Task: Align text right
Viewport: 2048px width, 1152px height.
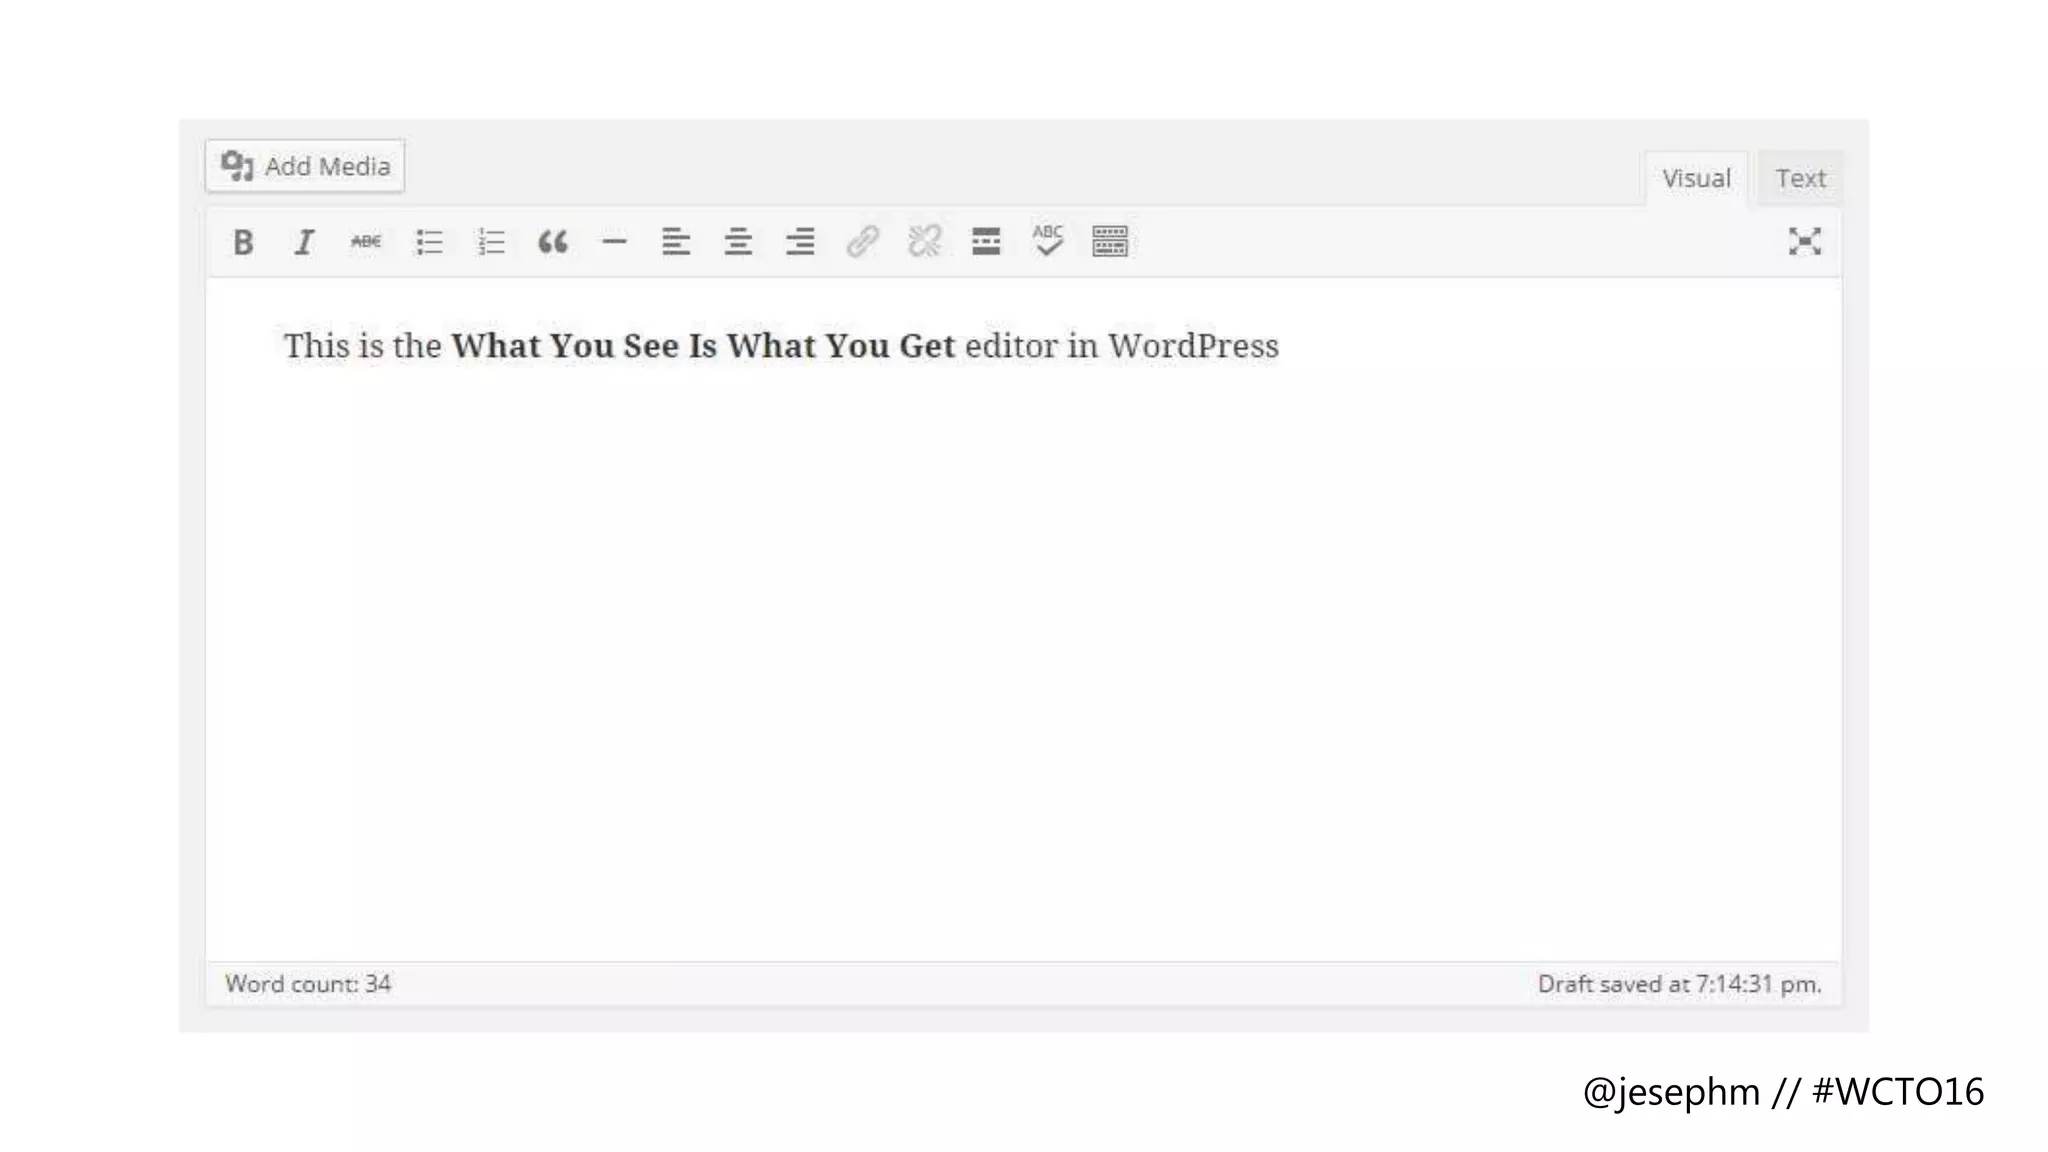Action: tap(800, 242)
